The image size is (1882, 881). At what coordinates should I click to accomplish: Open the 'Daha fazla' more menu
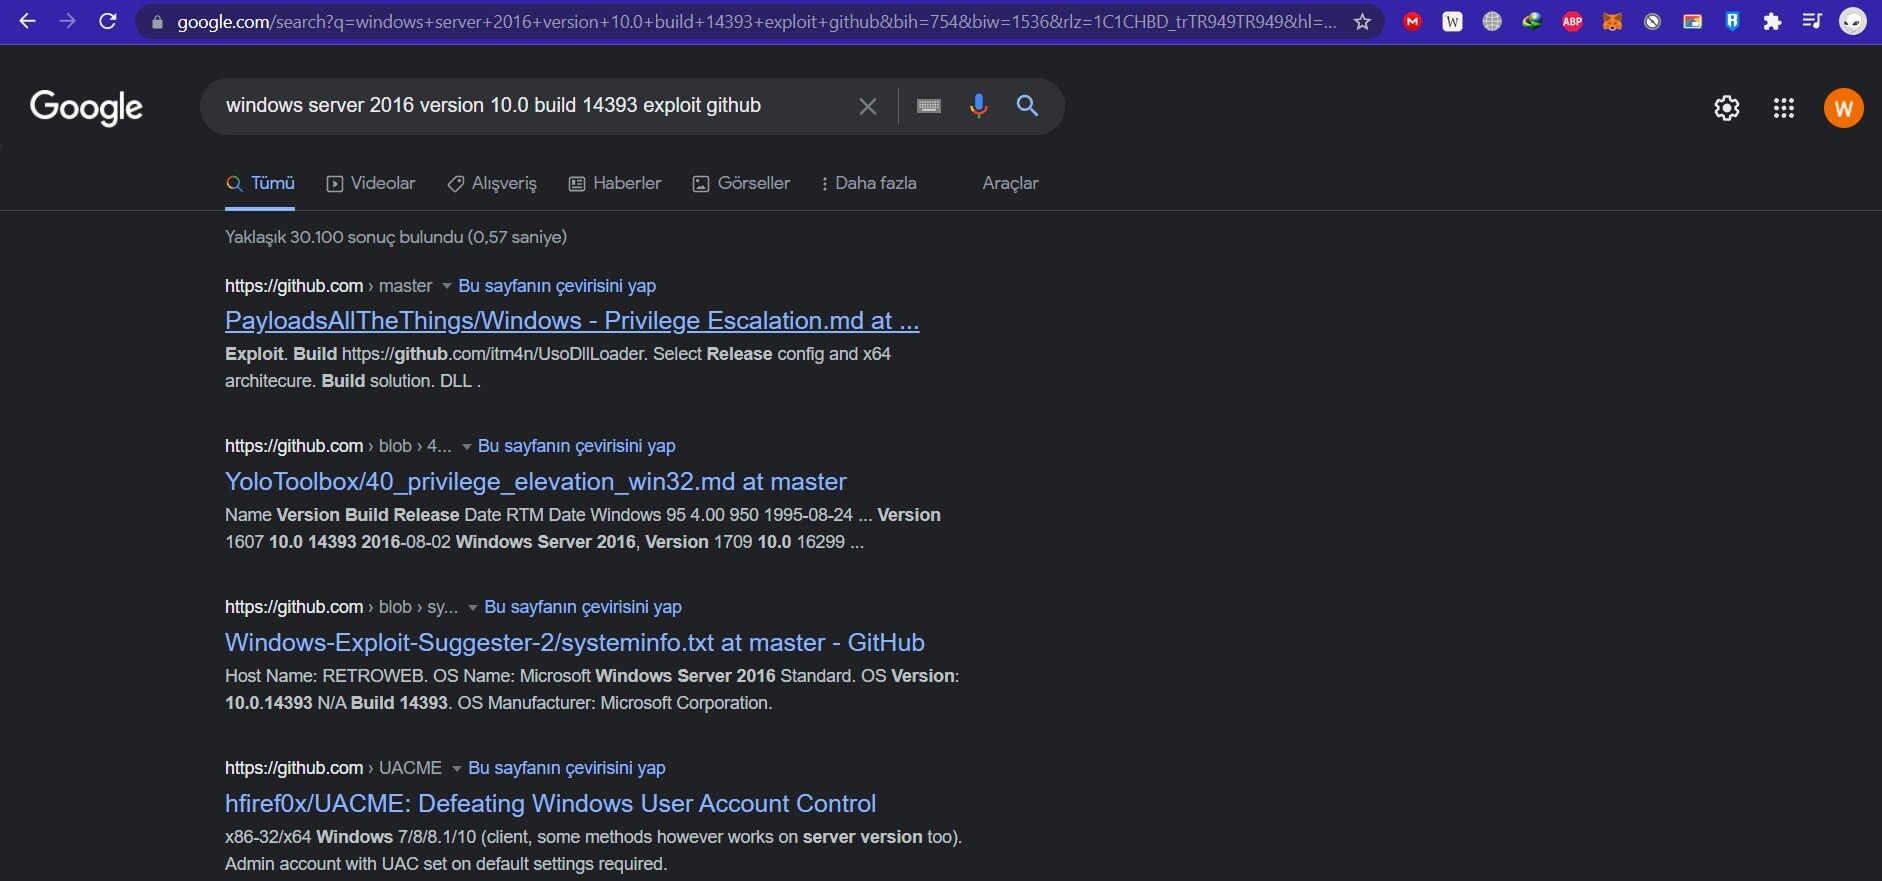(x=868, y=183)
